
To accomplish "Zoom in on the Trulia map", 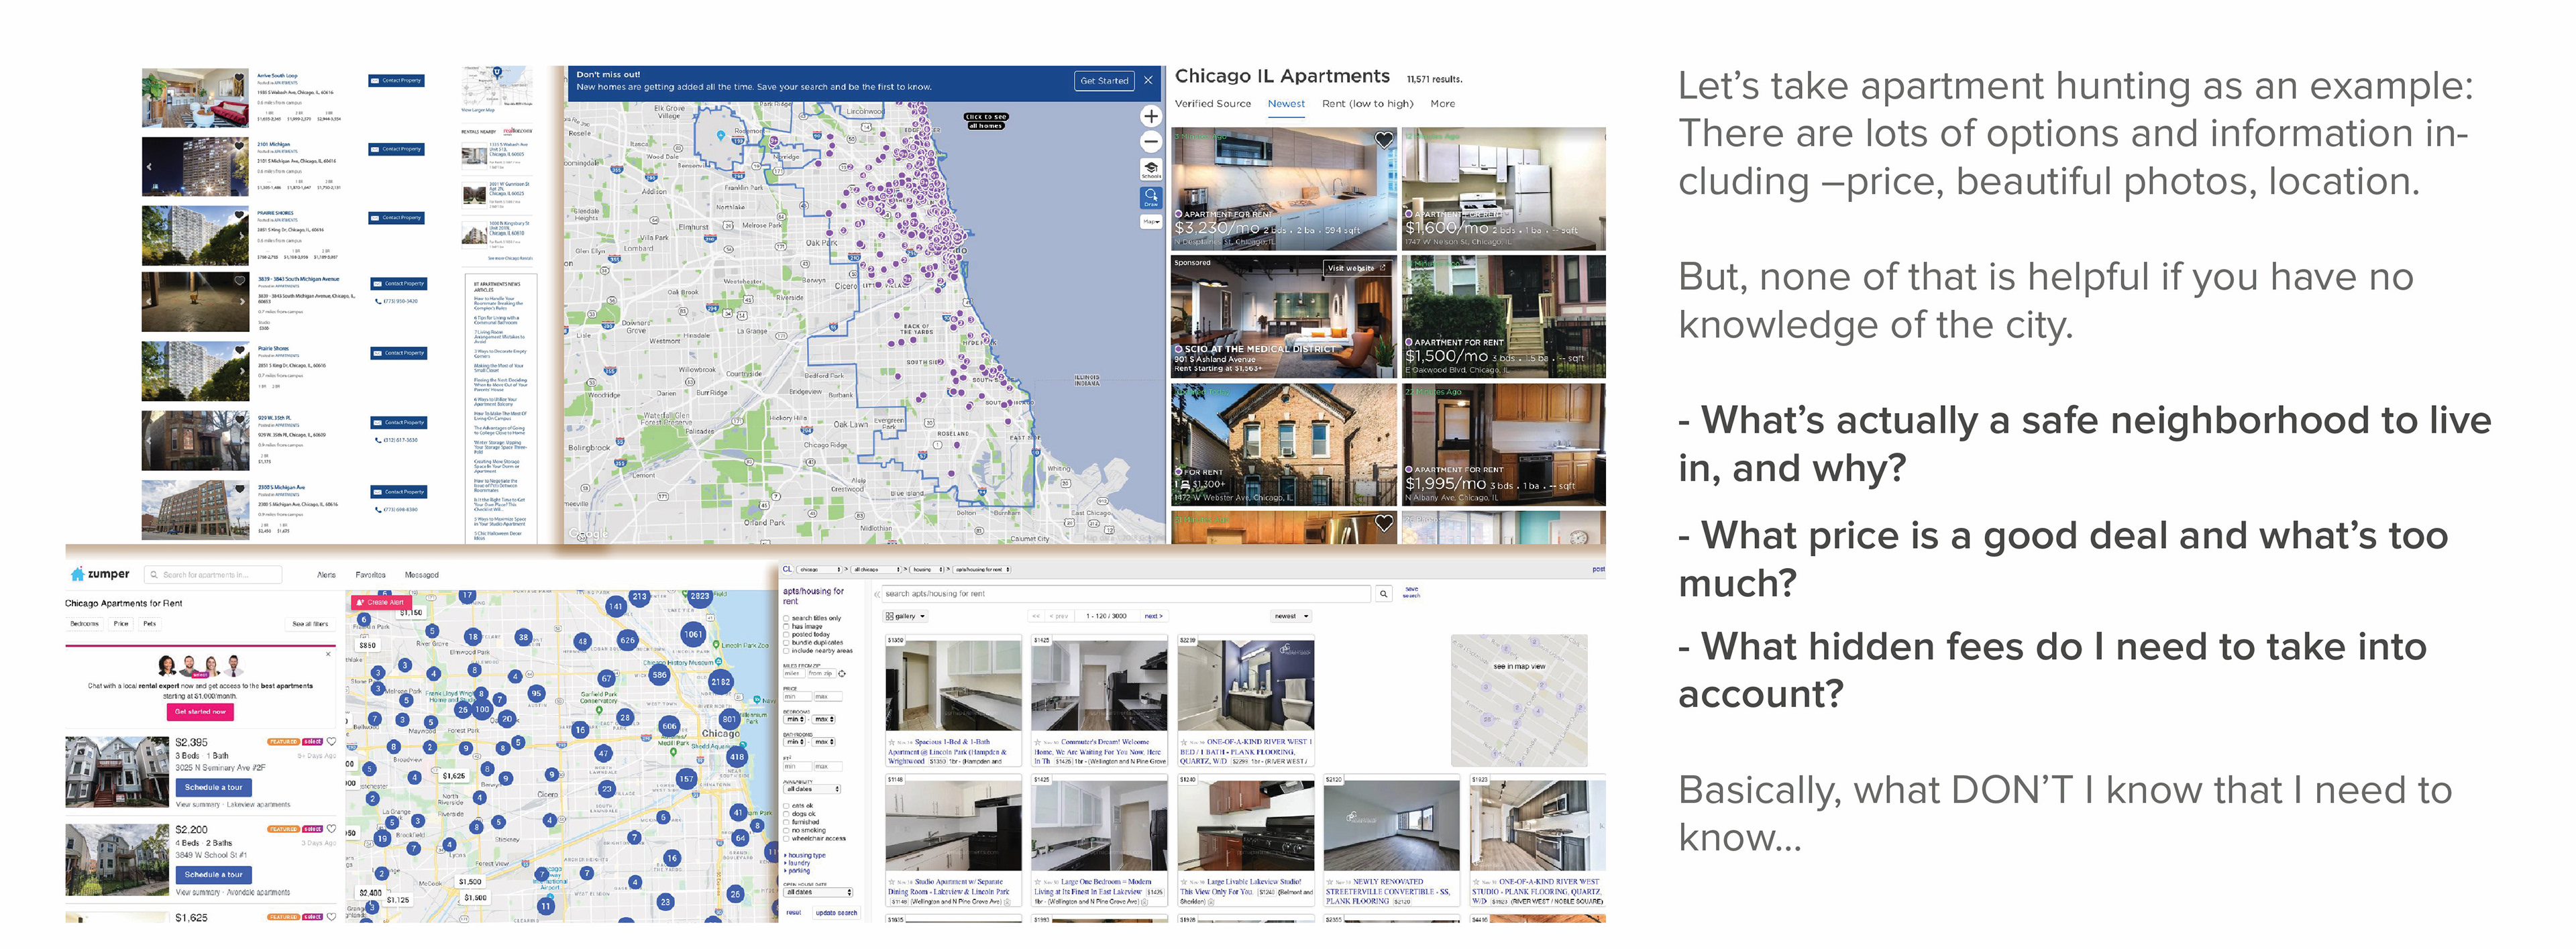I will [1151, 117].
